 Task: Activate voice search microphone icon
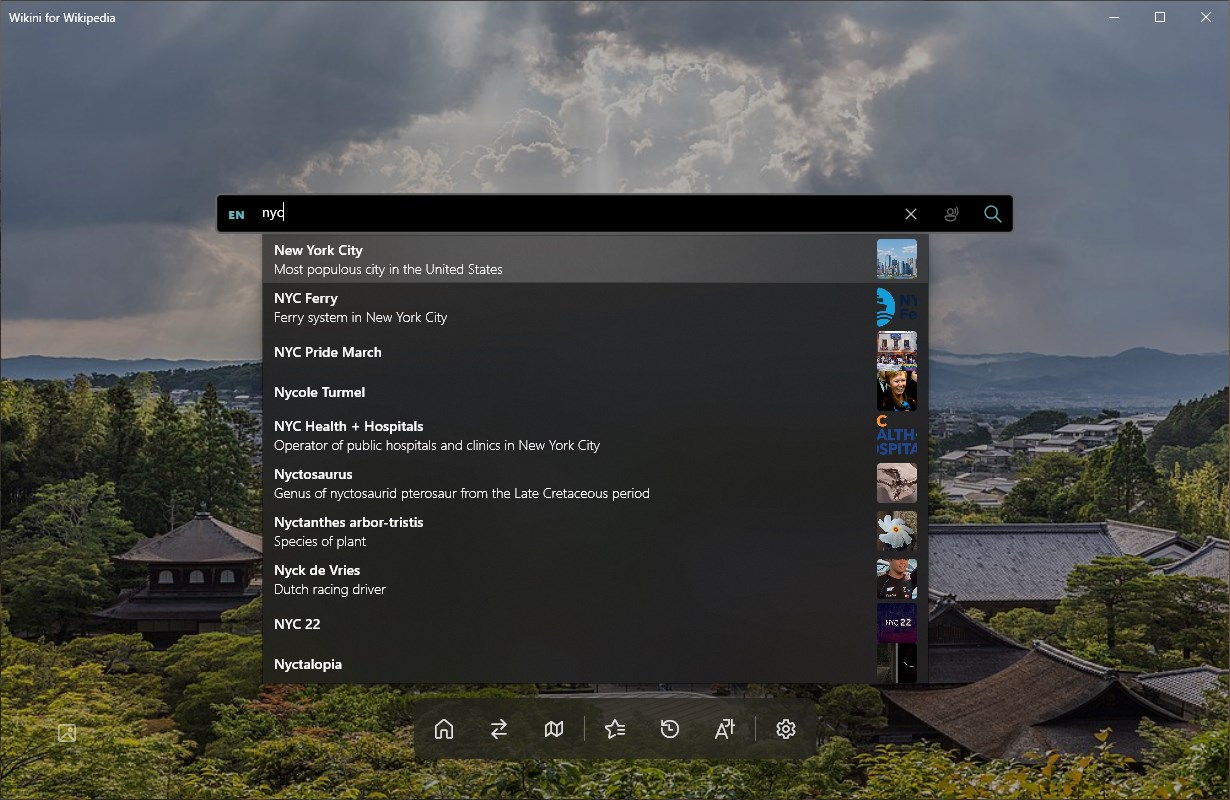click(951, 214)
